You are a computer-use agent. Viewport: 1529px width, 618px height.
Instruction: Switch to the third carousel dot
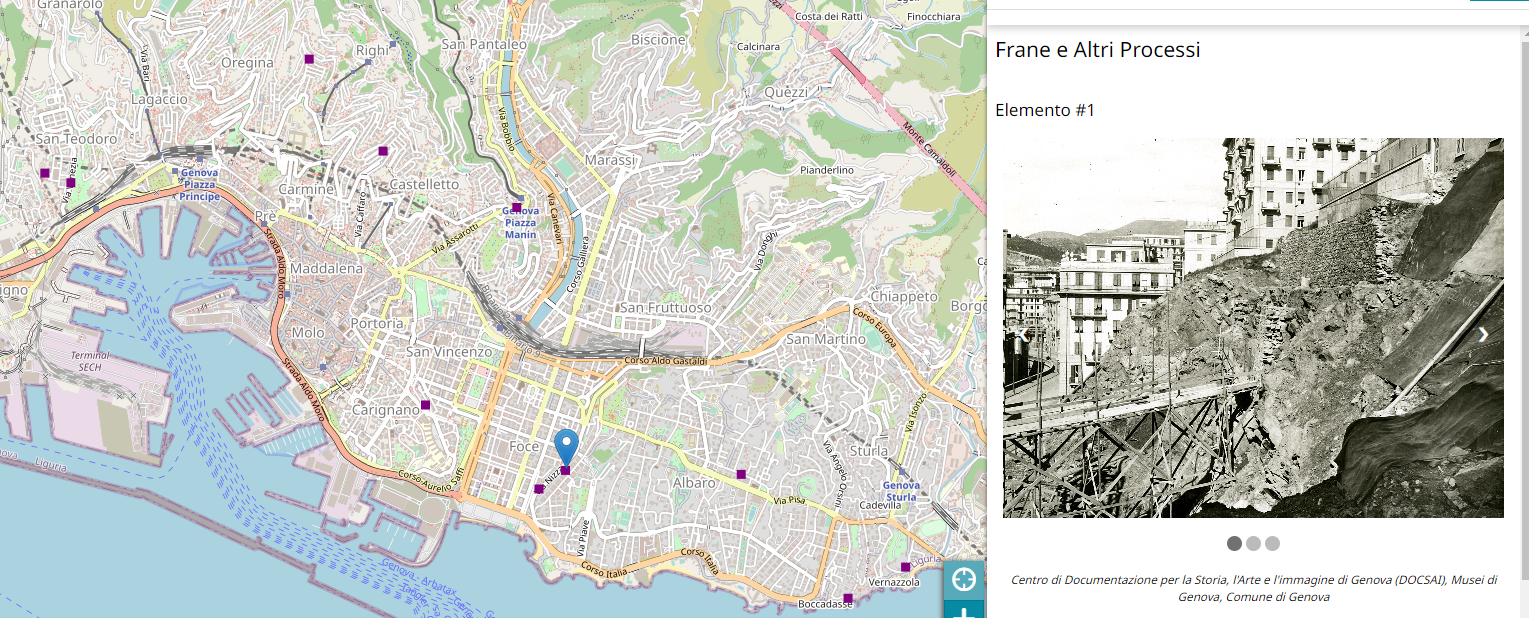pos(1272,544)
